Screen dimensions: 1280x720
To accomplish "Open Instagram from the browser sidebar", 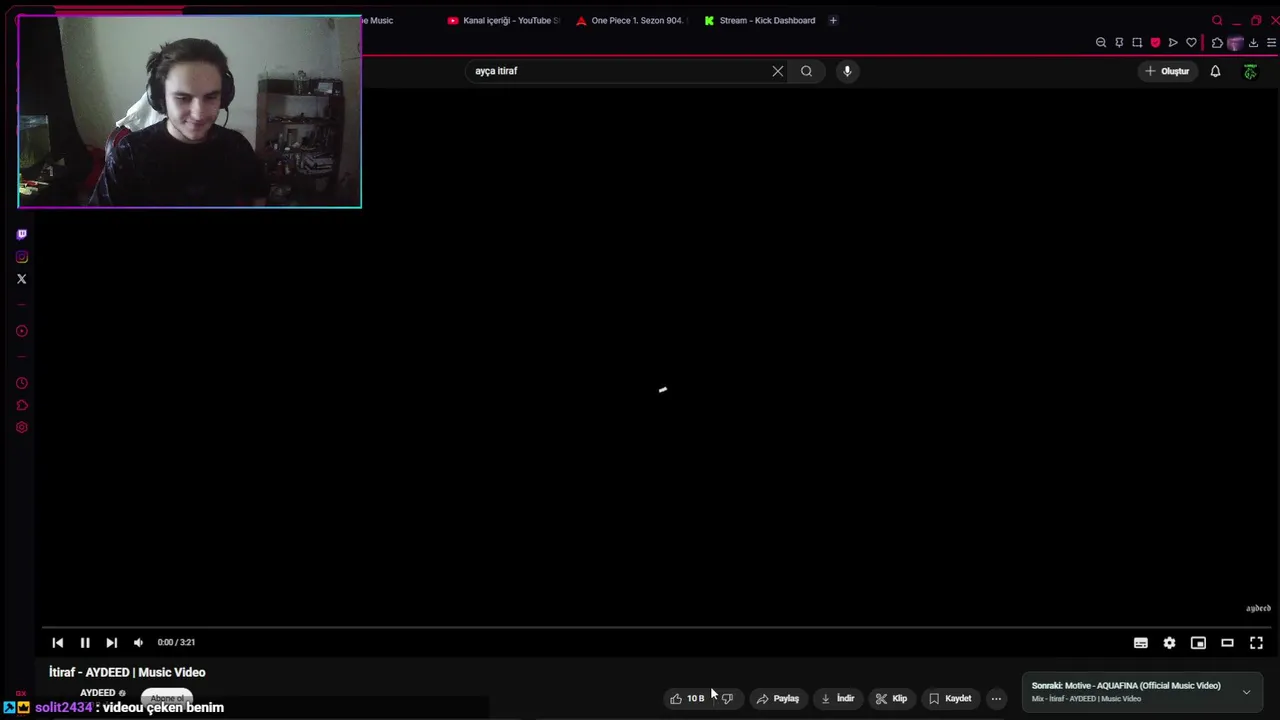I will 22,257.
